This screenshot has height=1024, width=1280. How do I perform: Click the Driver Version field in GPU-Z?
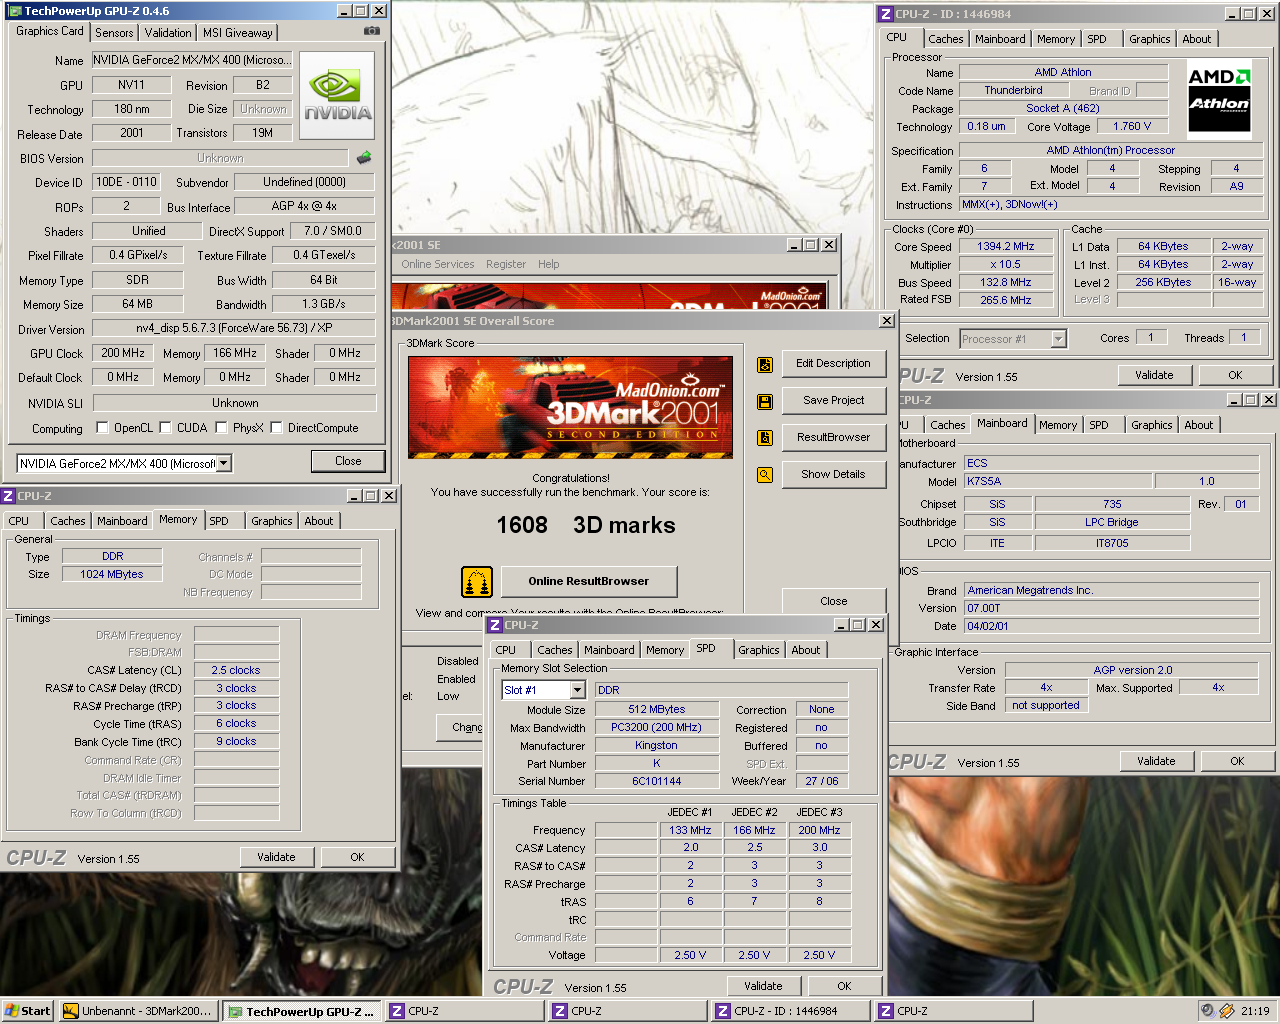pyautogui.click(x=234, y=329)
